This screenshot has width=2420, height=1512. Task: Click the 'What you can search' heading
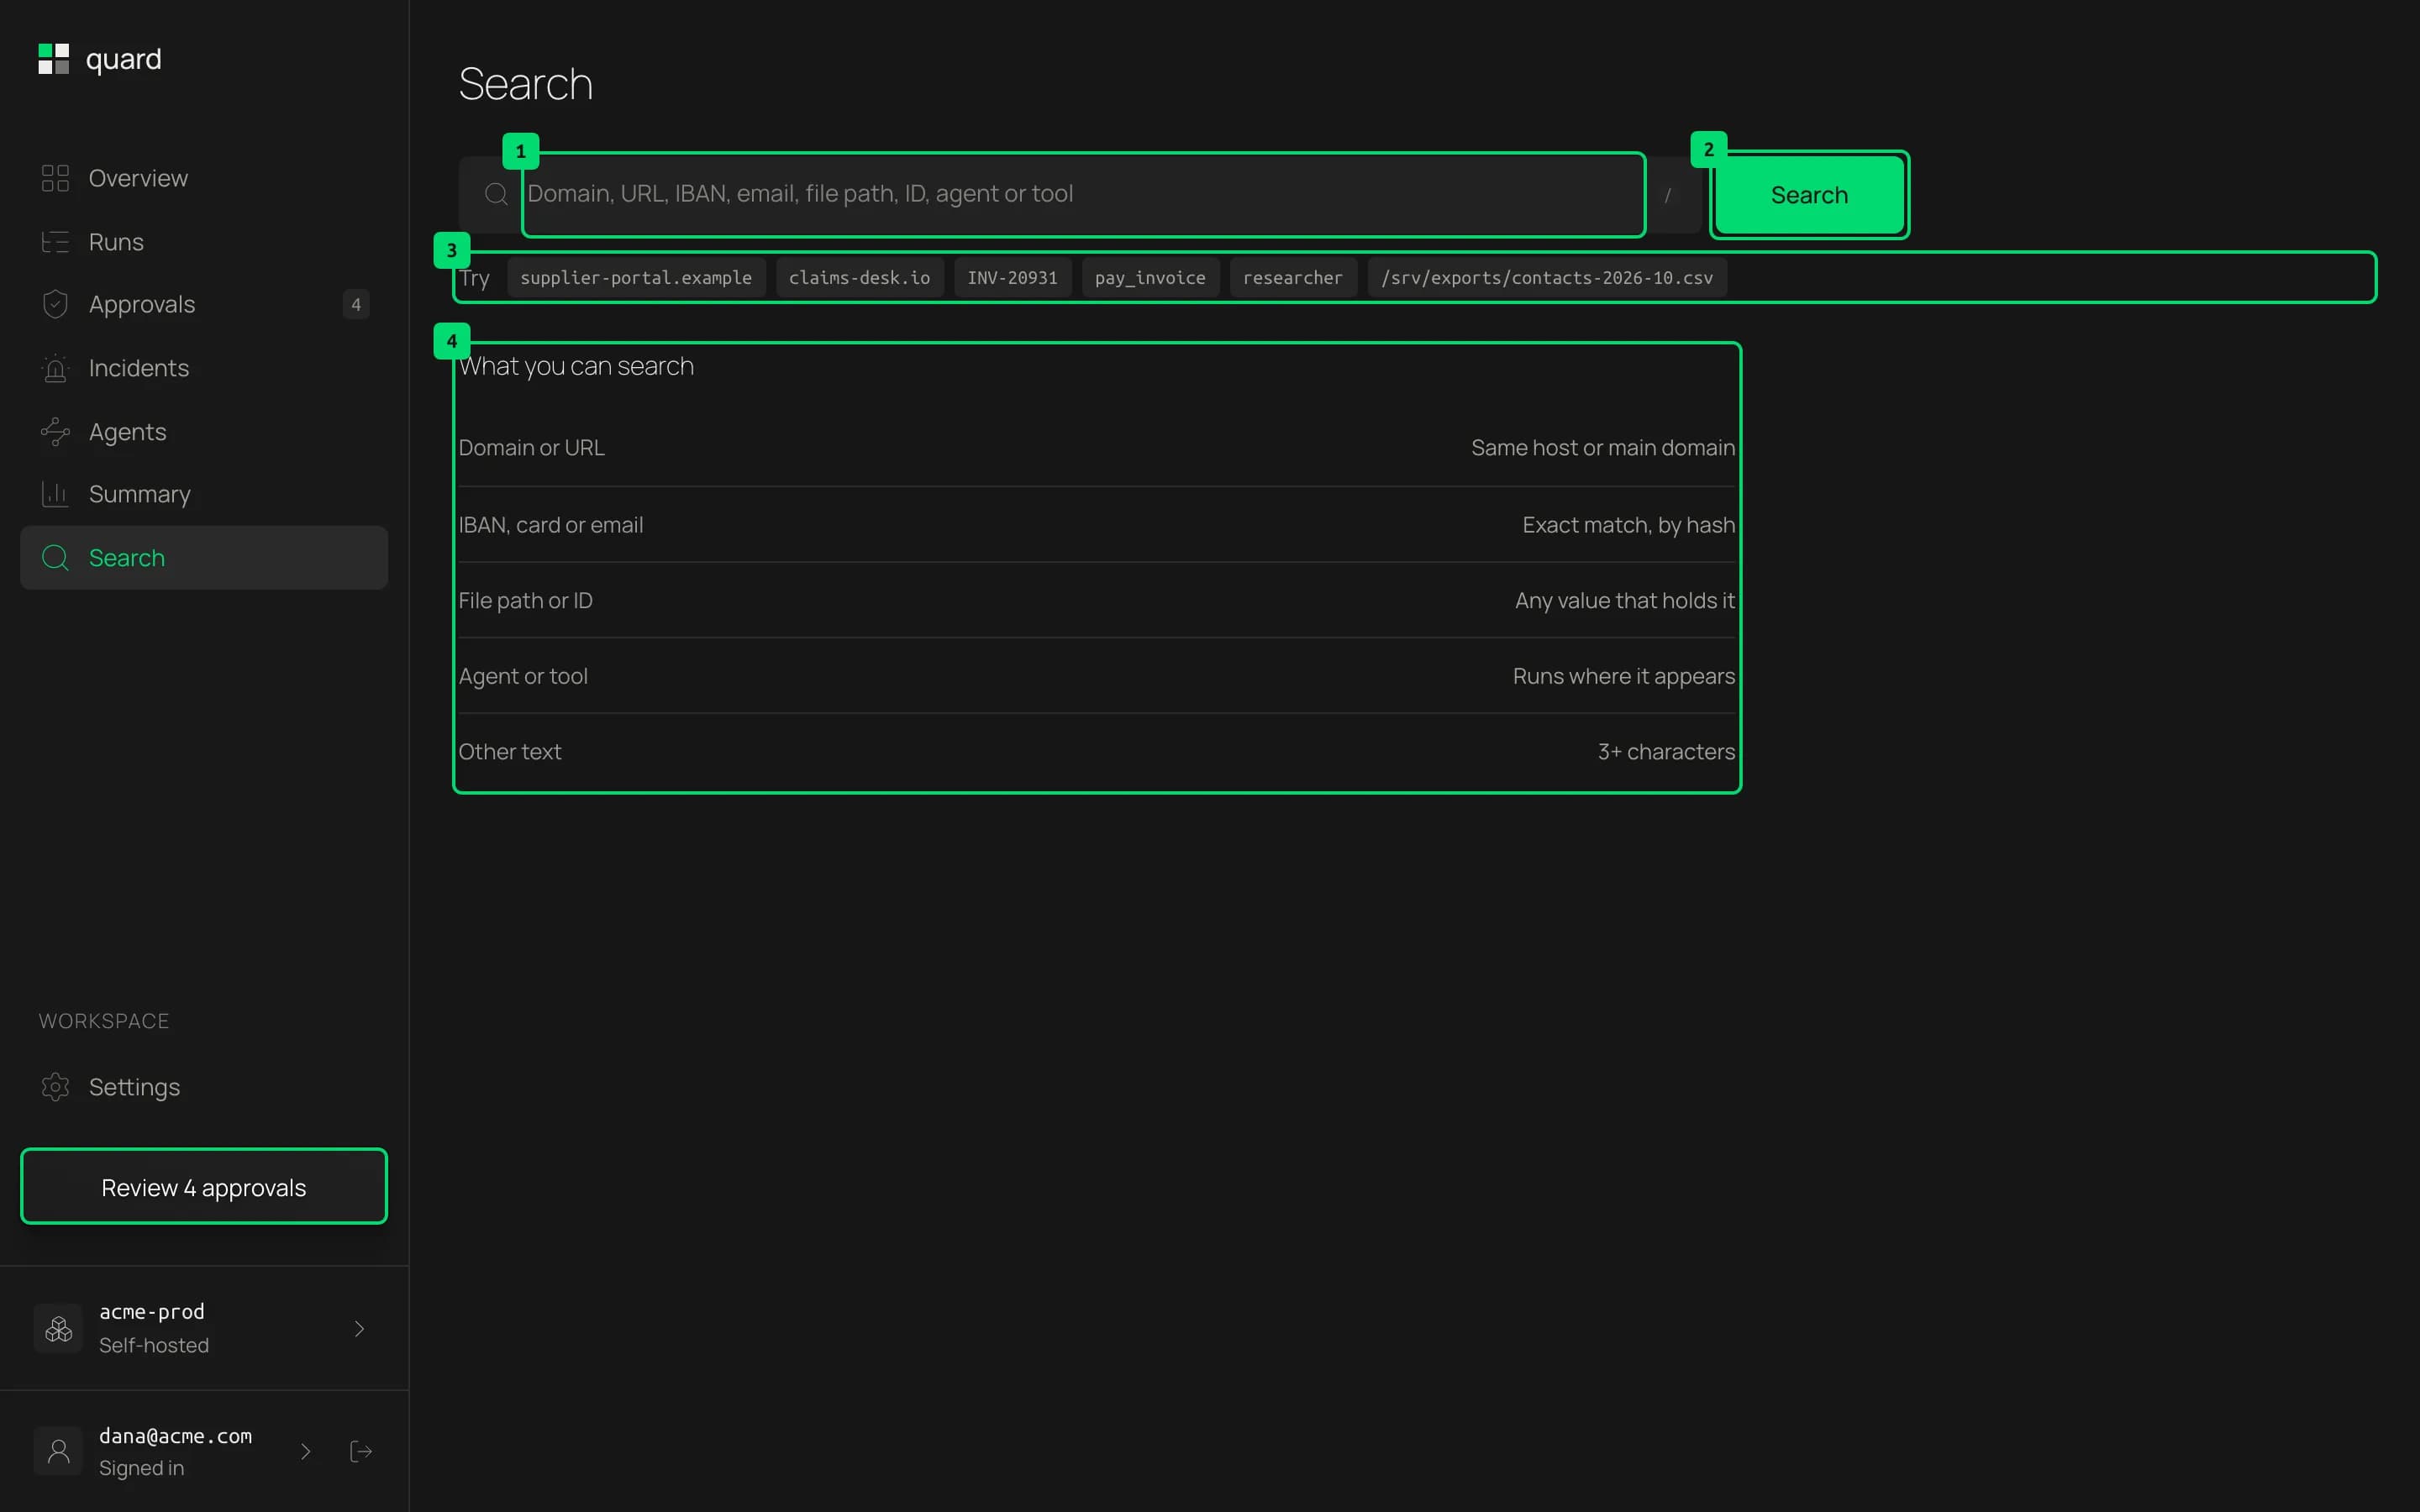[x=576, y=366]
